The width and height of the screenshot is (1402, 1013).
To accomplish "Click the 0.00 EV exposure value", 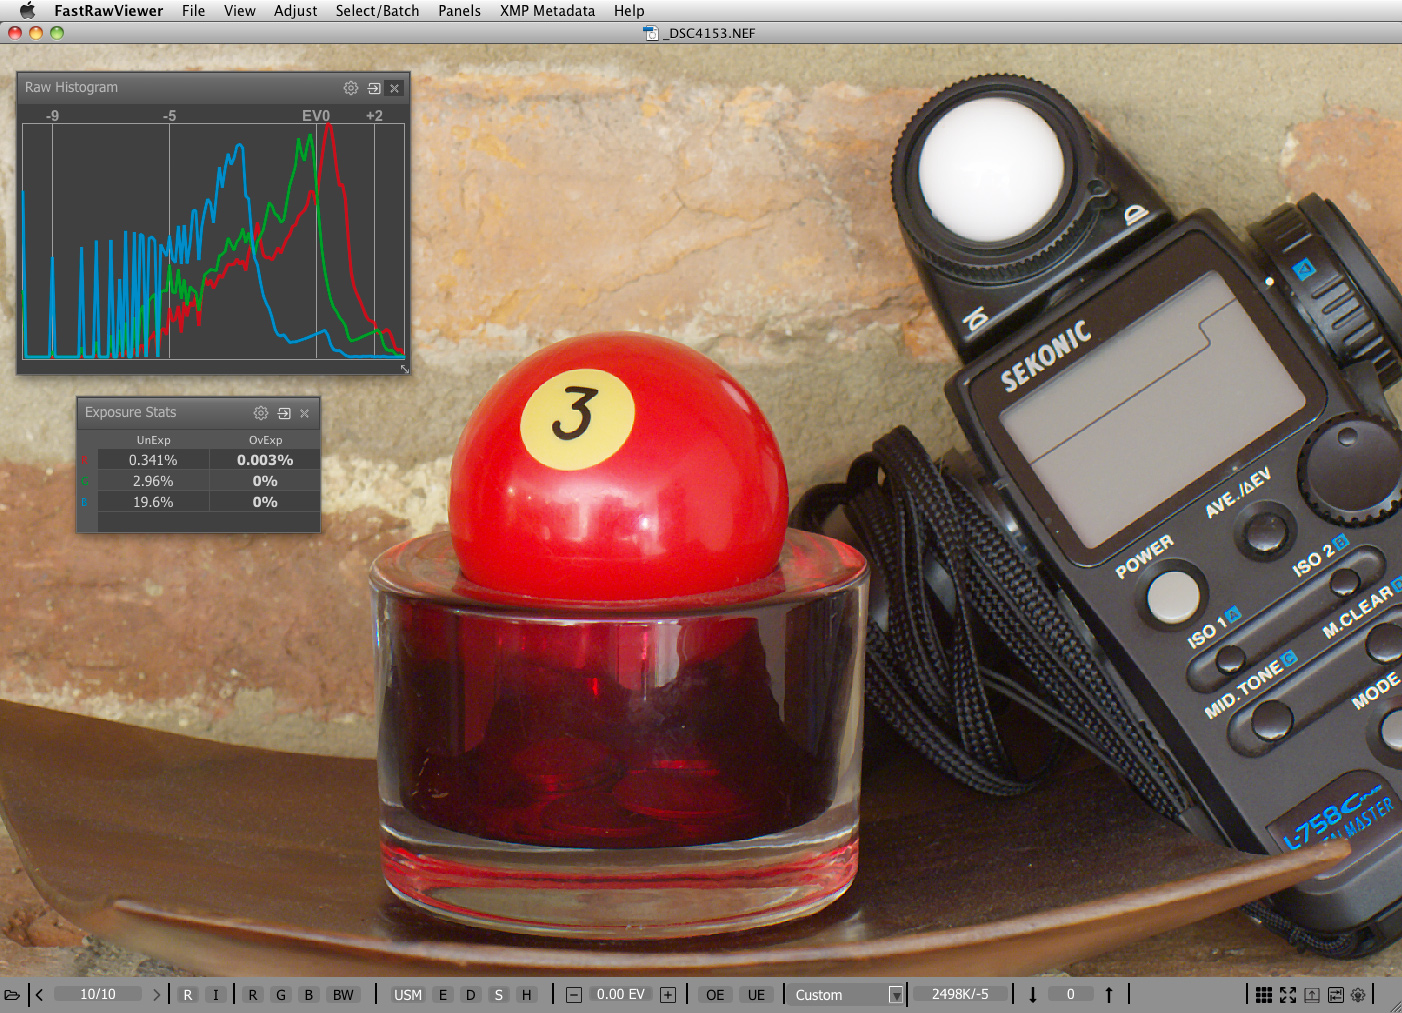I will [621, 995].
